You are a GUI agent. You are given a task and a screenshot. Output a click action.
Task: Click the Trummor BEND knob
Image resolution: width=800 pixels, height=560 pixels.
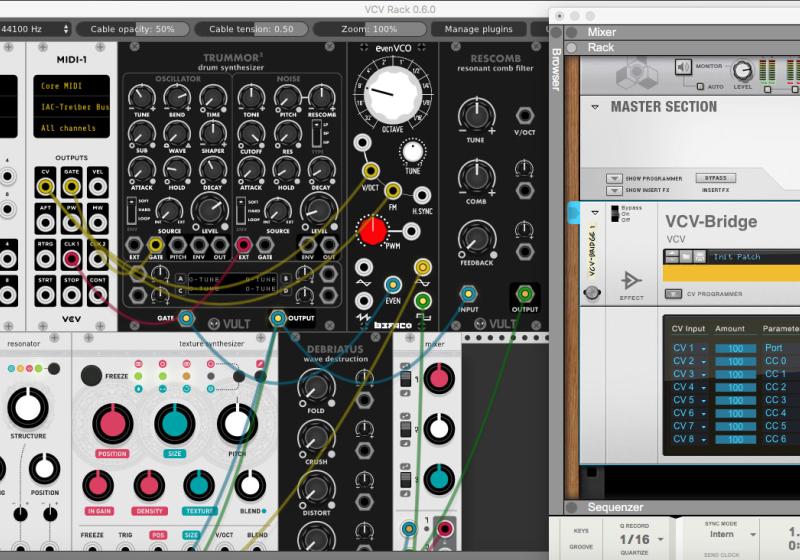pos(177,97)
